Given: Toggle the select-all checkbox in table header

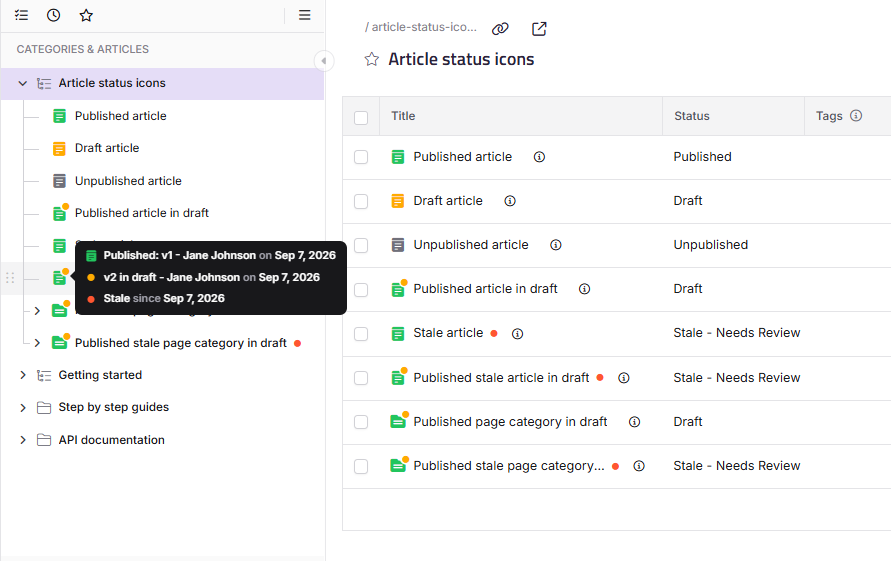Looking at the screenshot, I should [361, 118].
